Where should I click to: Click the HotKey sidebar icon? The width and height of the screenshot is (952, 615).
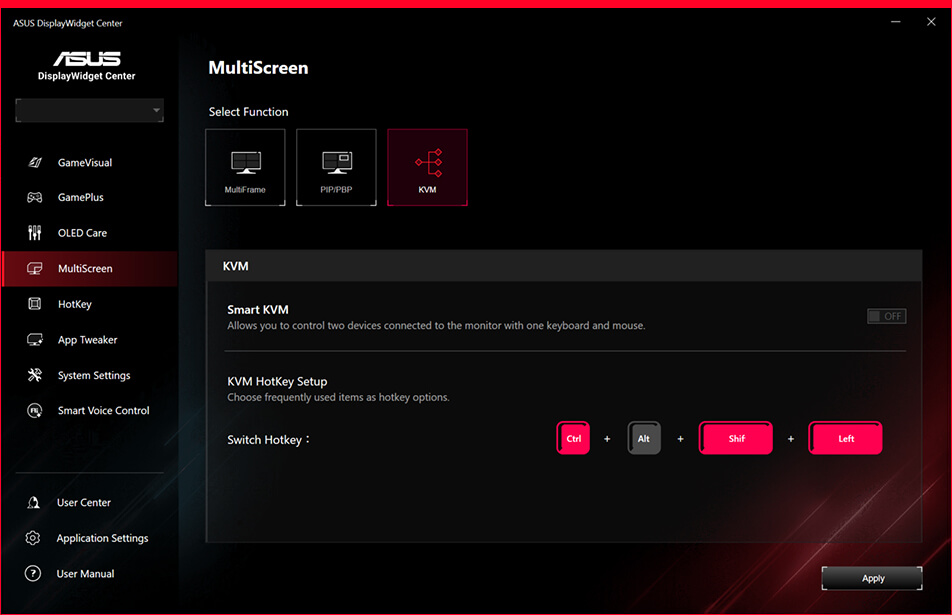point(35,304)
